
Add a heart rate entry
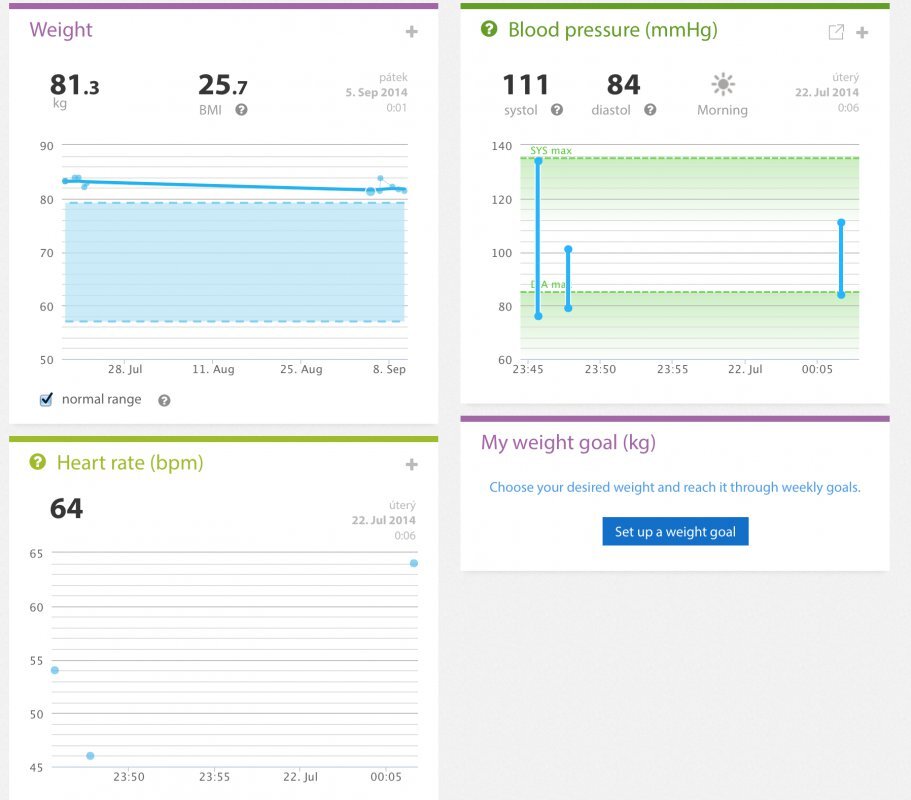point(411,464)
